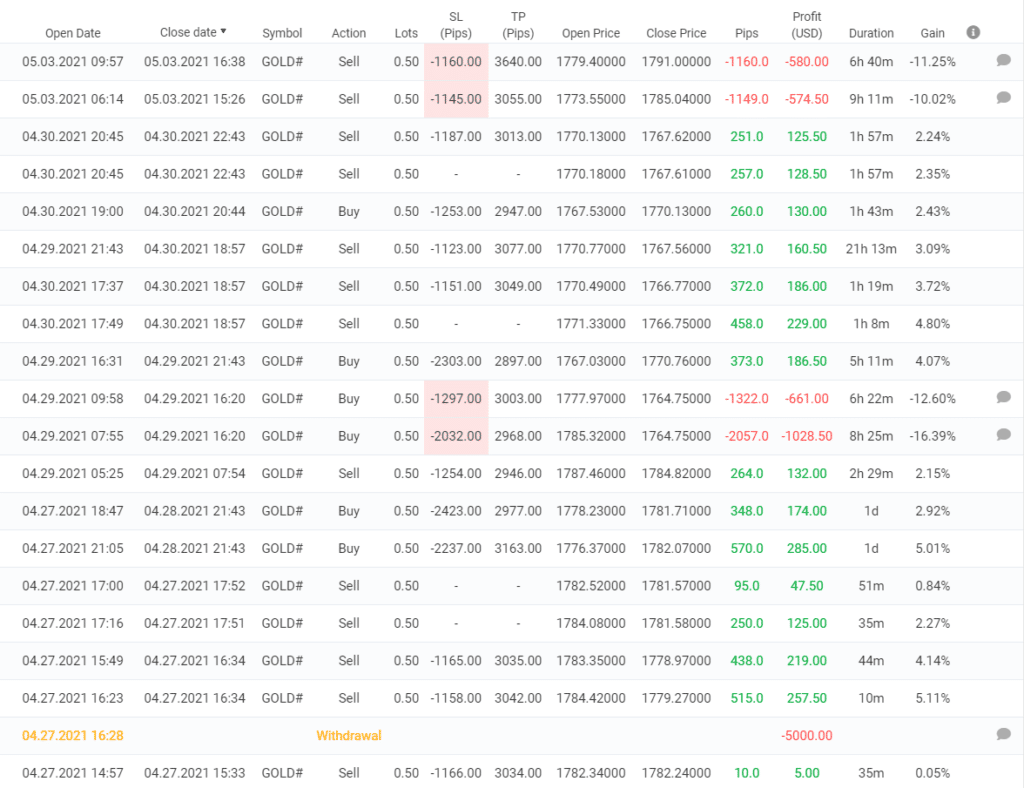View comment on the 05.03.2021 09:57 sell trade
The height and width of the screenshot is (788, 1024).
(1004, 62)
